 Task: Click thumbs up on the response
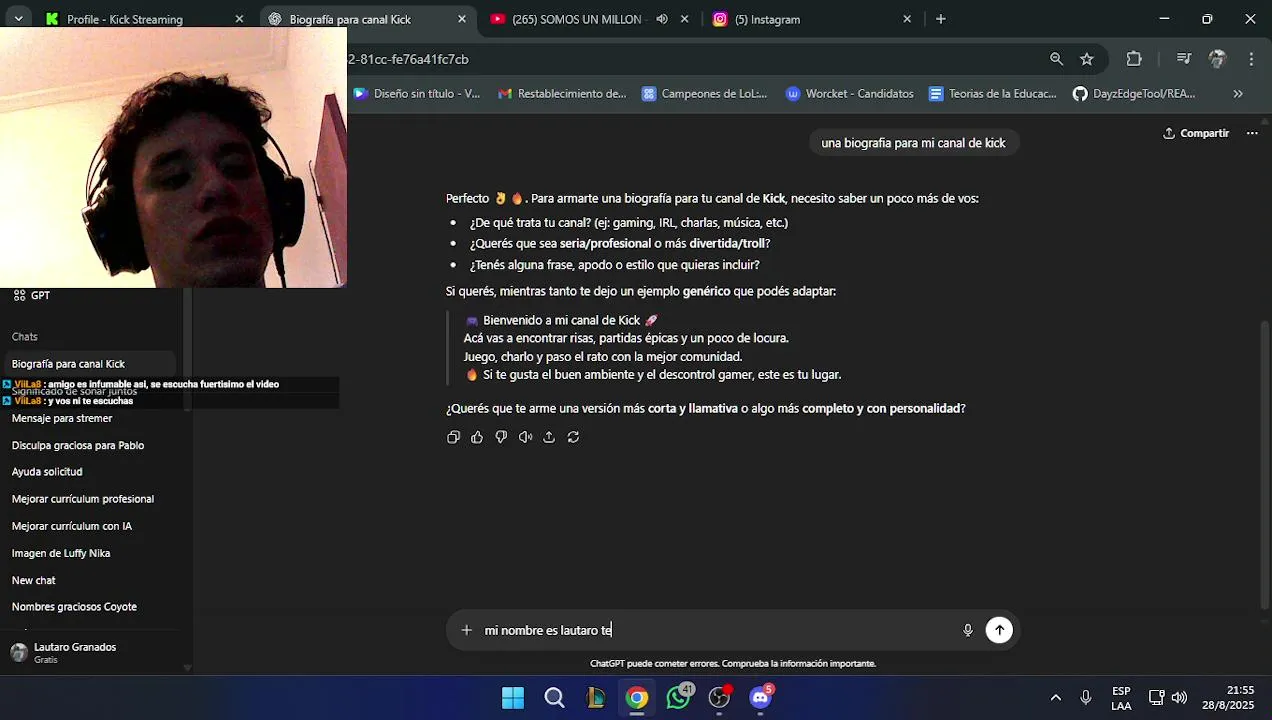coord(477,437)
